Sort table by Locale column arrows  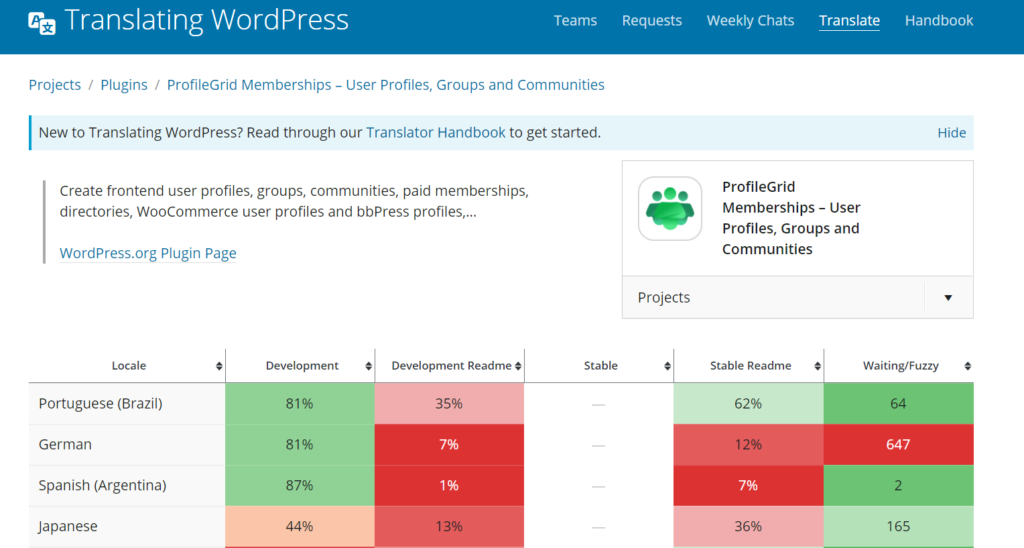[x=219, y=367]
